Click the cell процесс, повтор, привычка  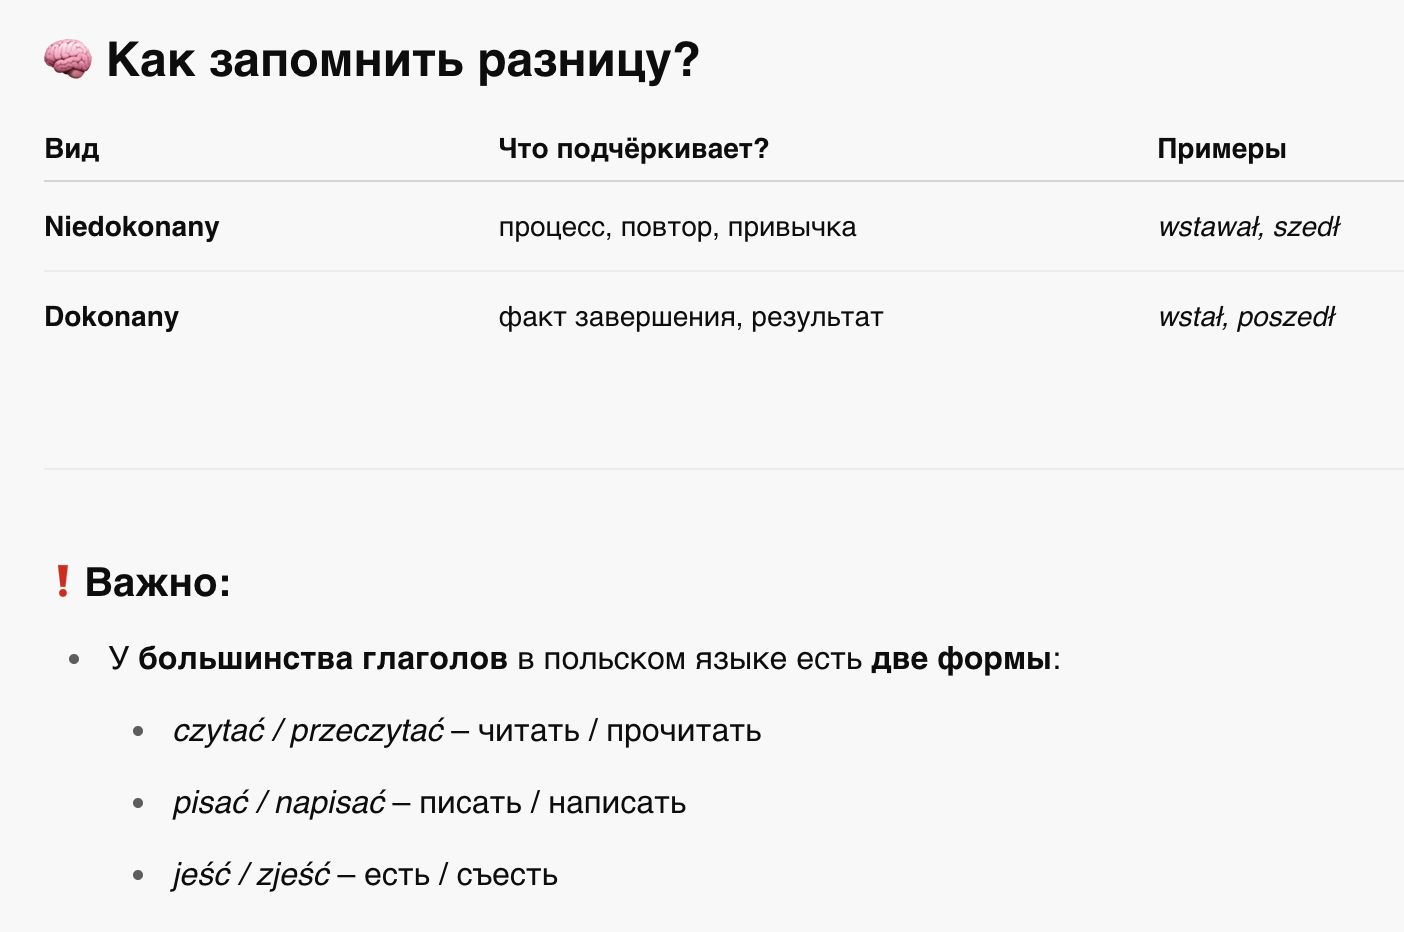(x=677, y=227)
